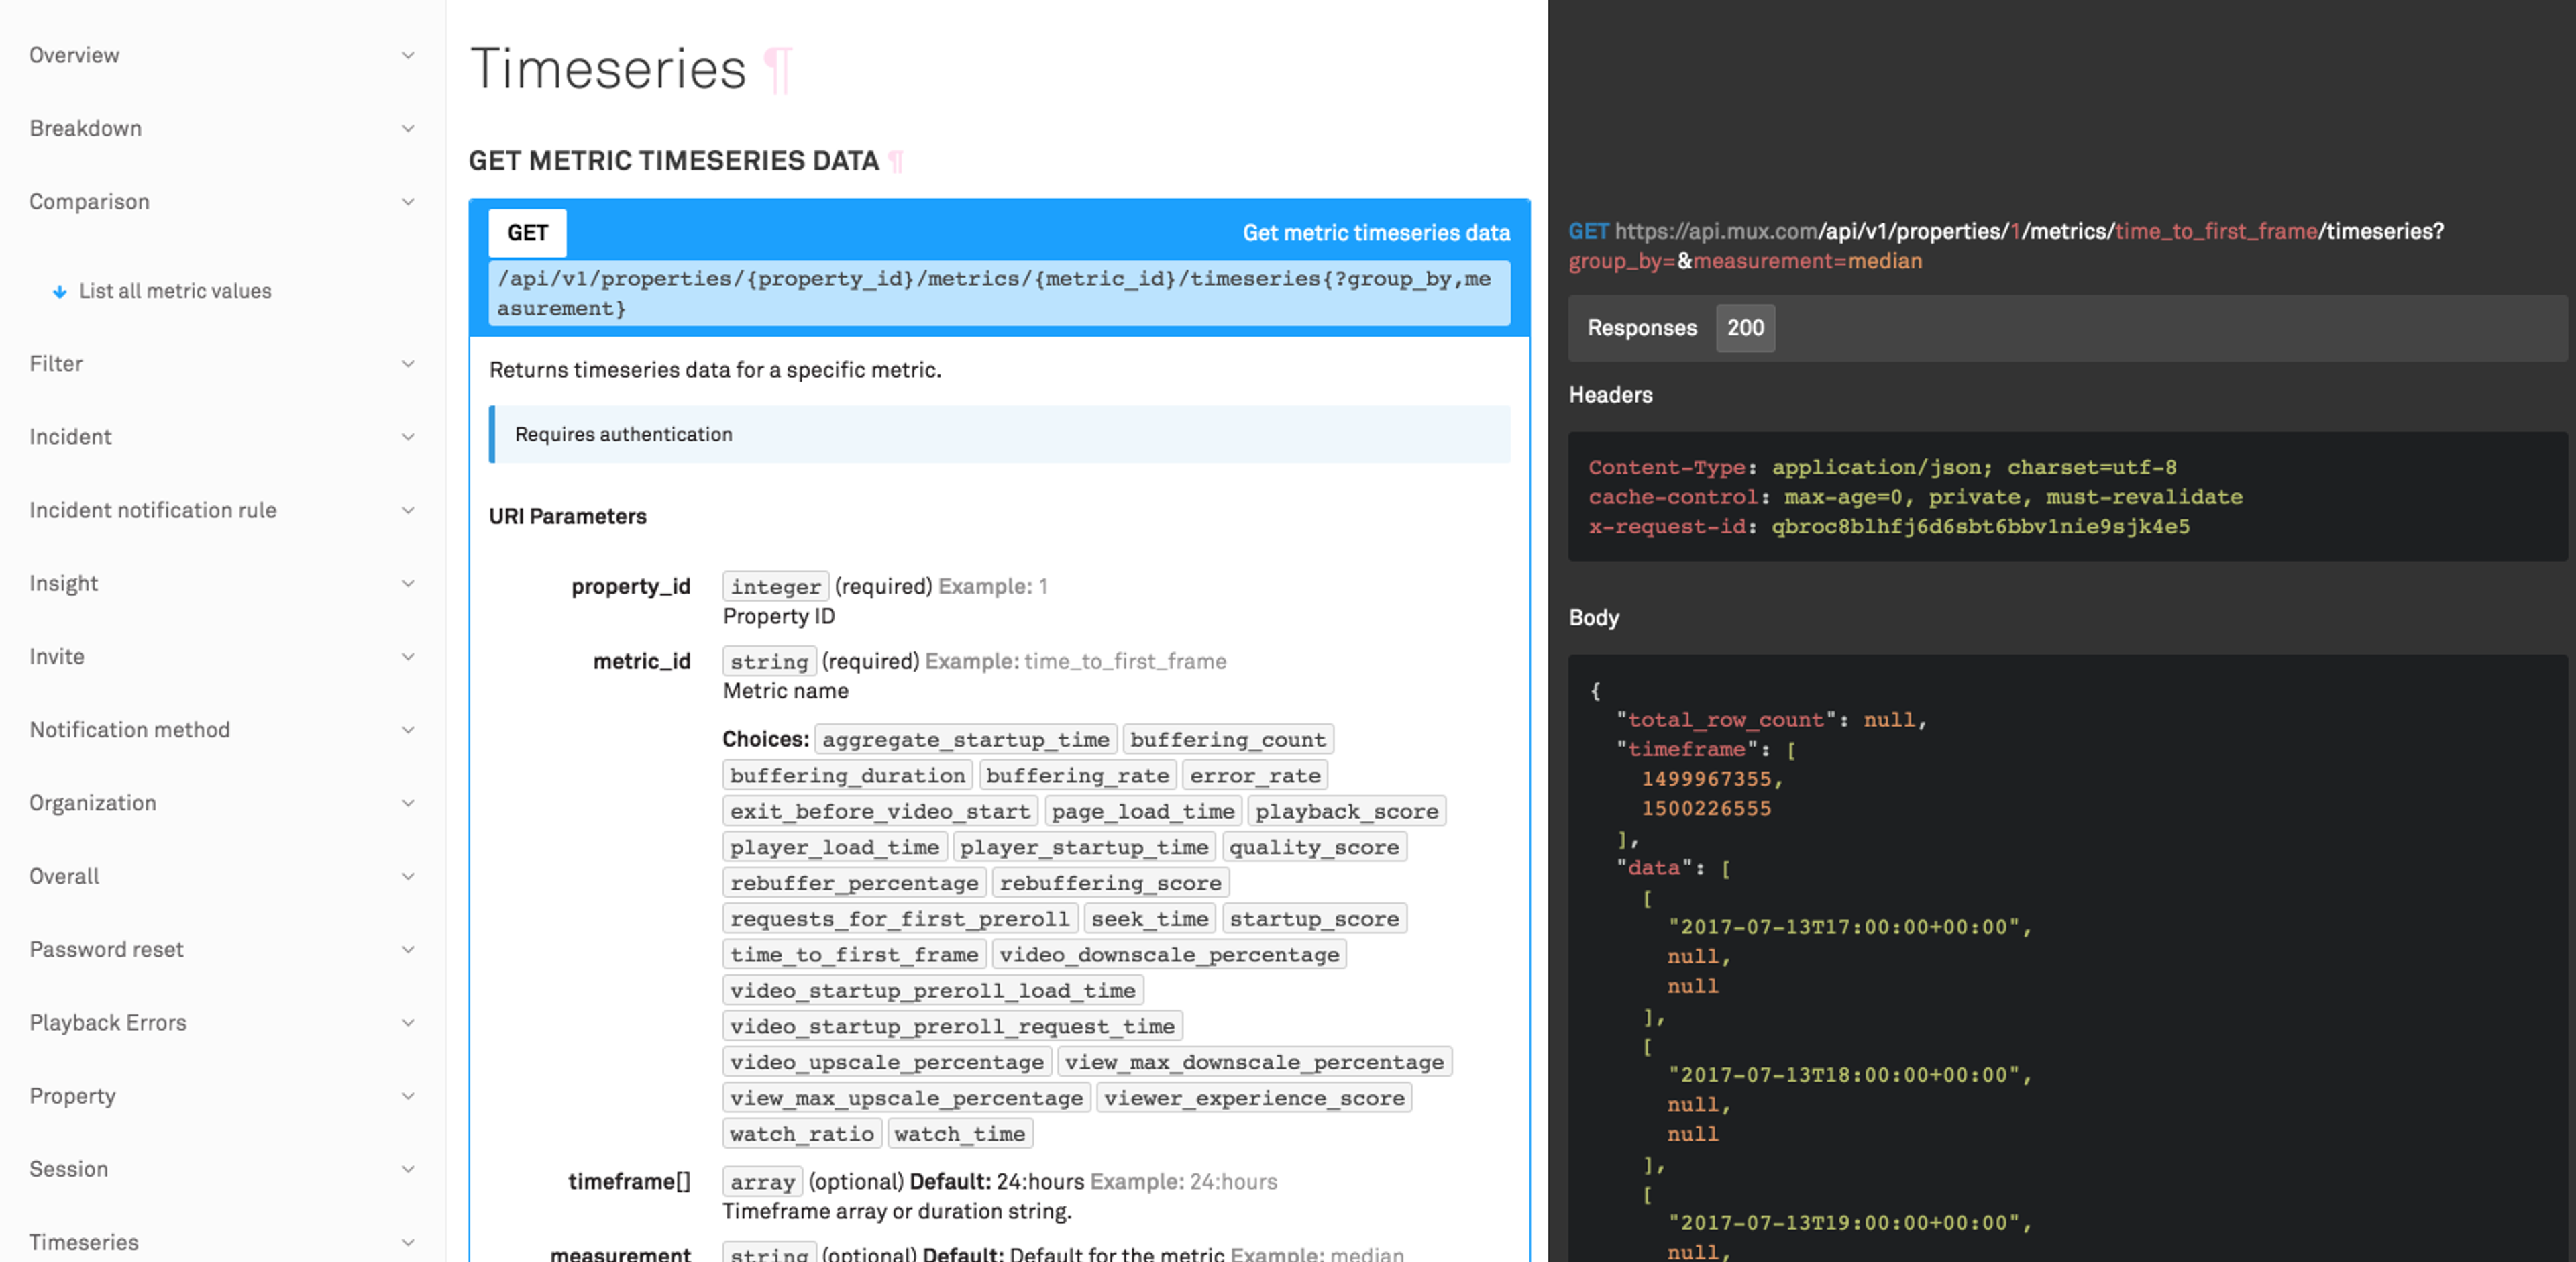
Task: Expand Password reset chevron
Action: 408,949
